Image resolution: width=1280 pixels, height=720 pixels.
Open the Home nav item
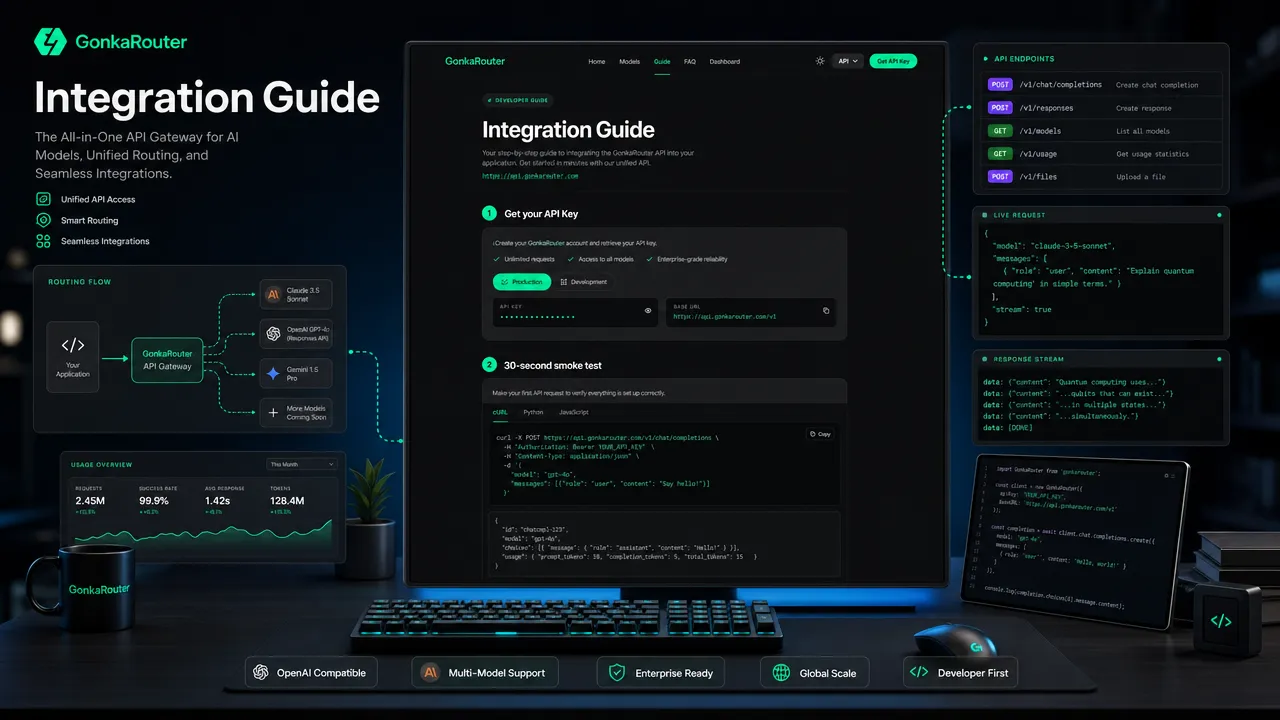click(597, 62)
